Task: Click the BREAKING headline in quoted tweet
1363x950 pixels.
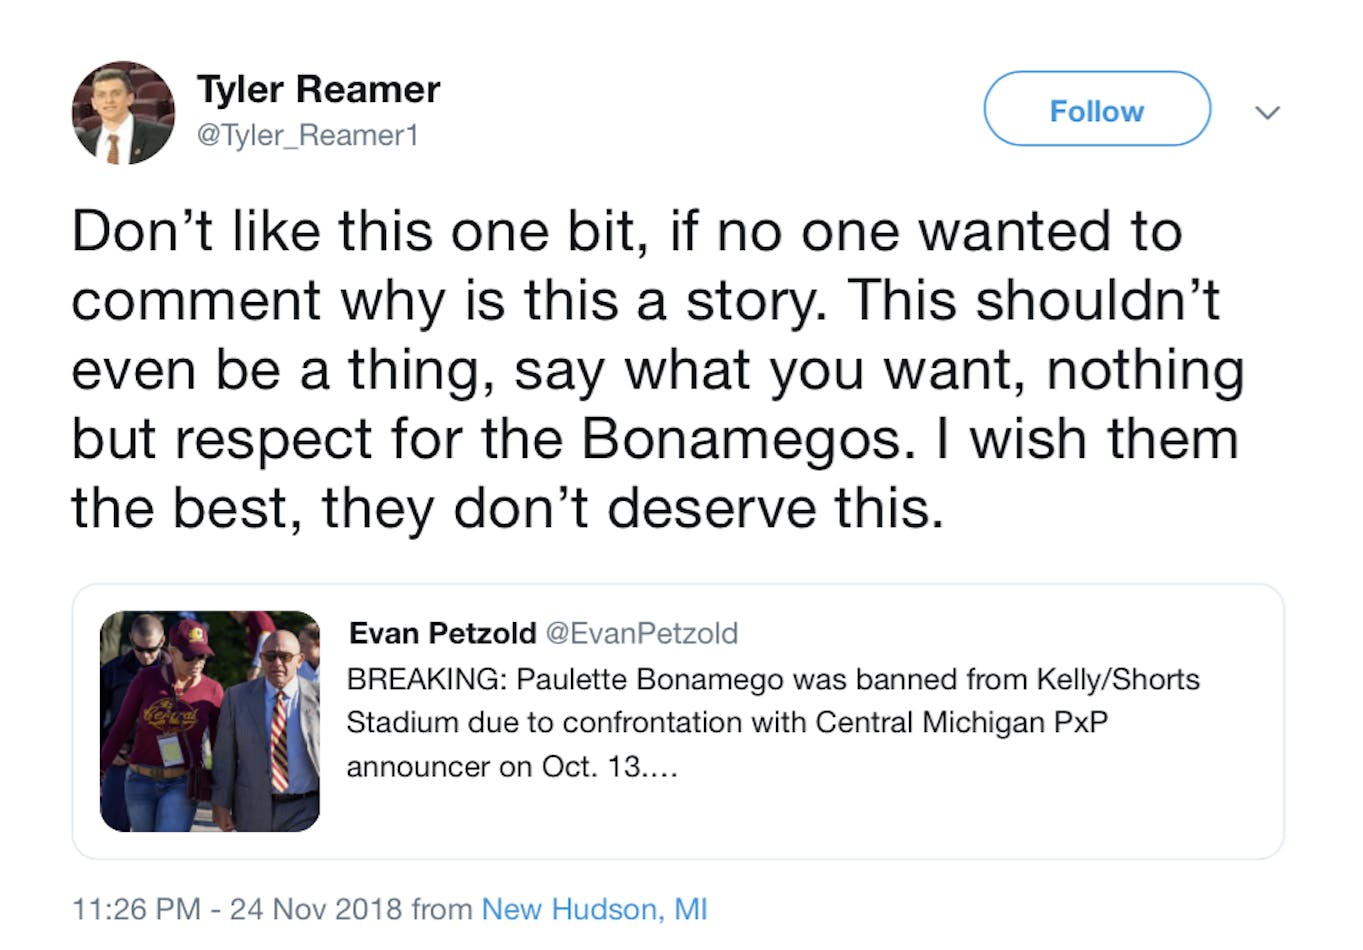Action: 773,679
